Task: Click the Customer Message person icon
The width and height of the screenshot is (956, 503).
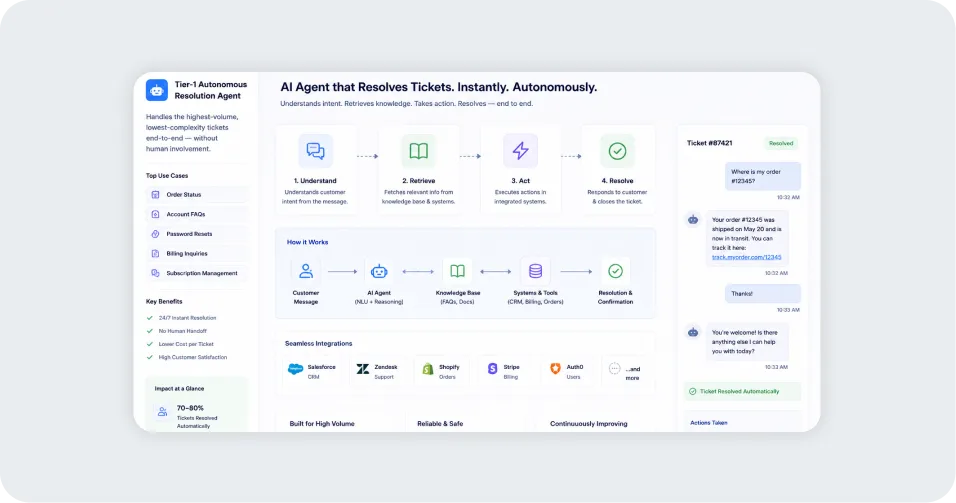Action: [x=305, y=271]
